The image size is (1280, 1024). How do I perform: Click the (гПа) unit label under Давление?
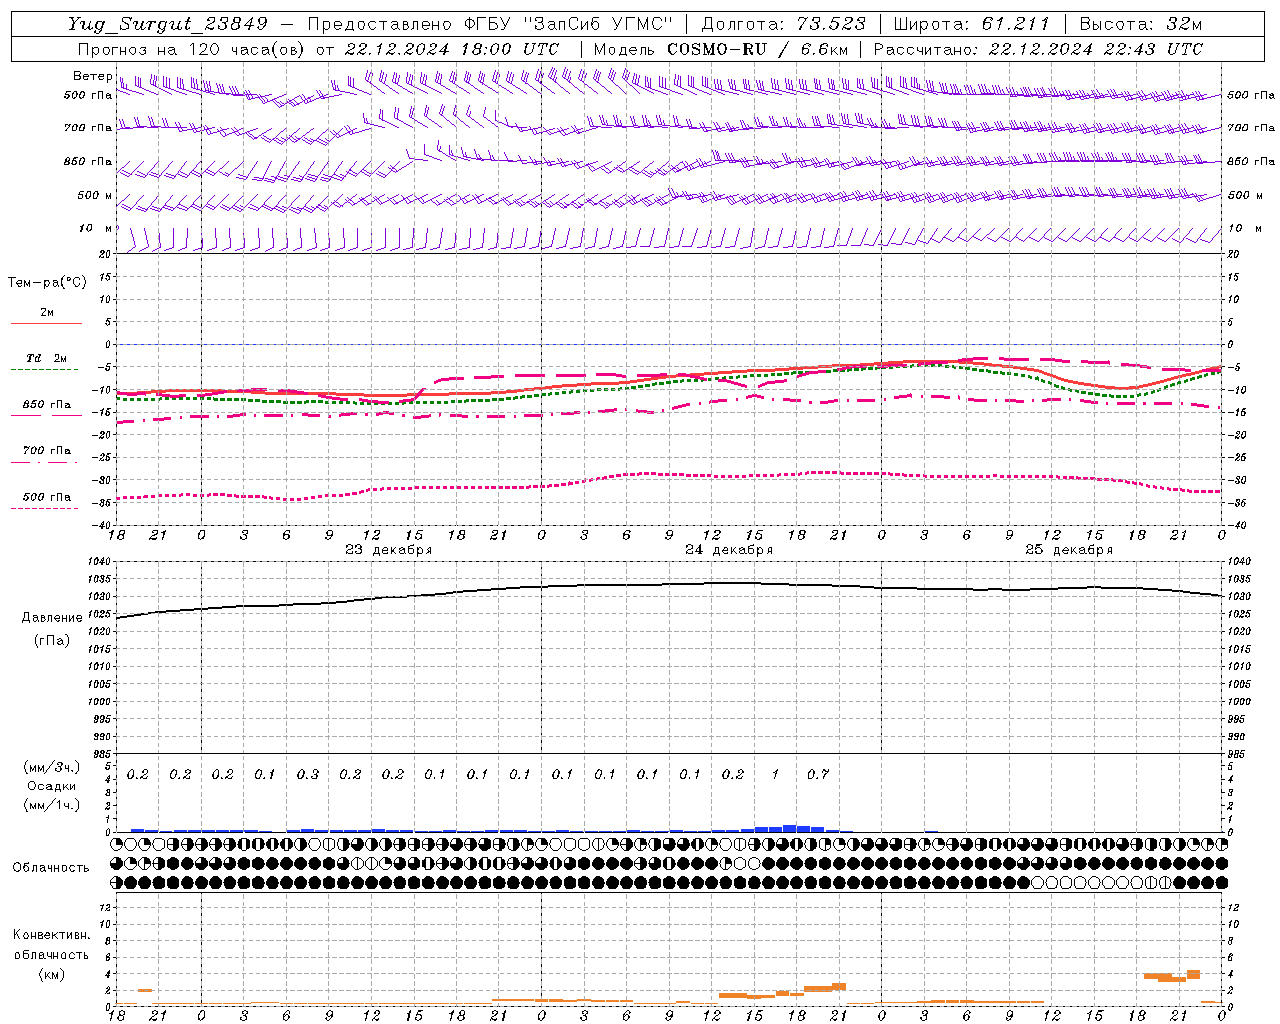(x=52, y=640)
